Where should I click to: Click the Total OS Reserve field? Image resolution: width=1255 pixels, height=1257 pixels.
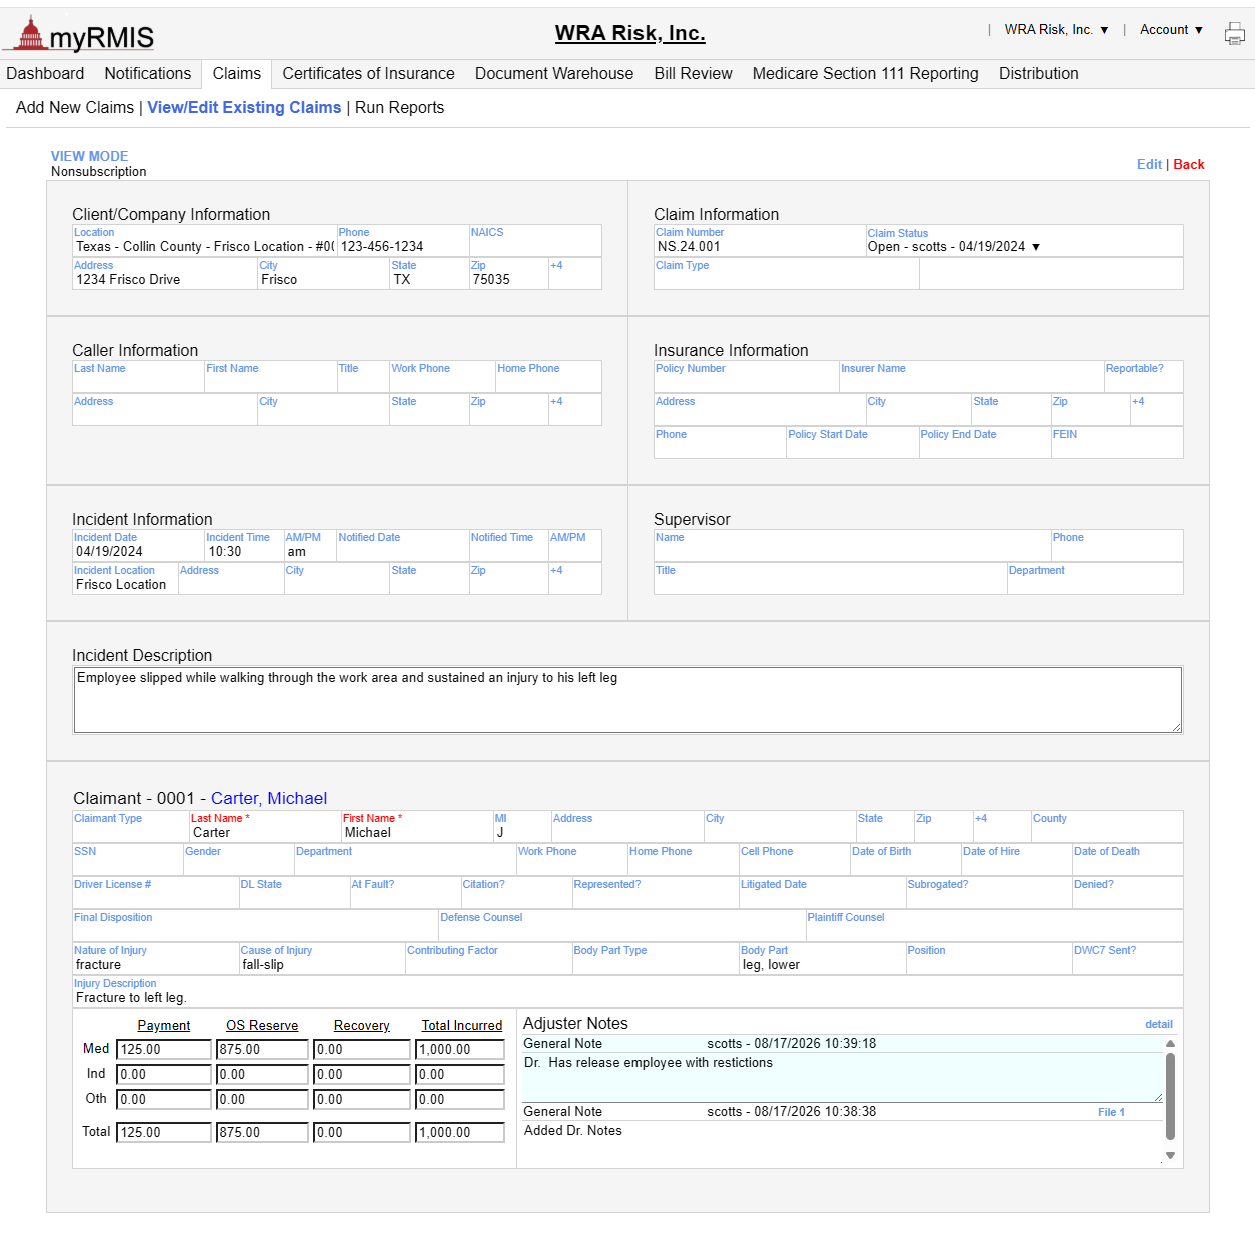click(x=262, y=1133)
